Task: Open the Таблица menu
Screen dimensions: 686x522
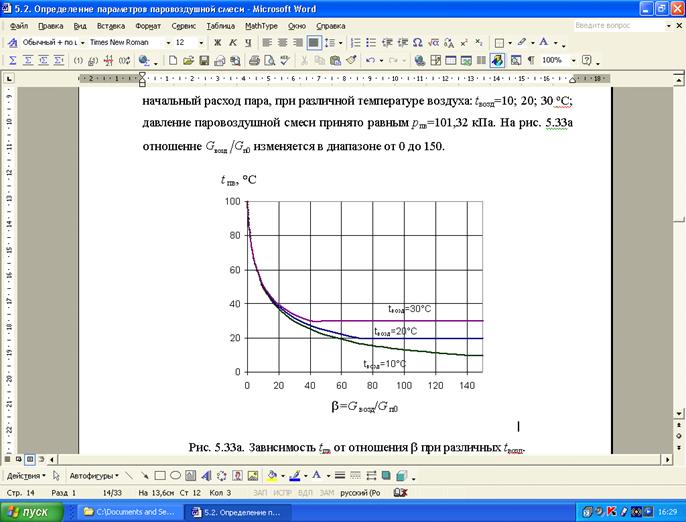Action: (x=220, y=26)
